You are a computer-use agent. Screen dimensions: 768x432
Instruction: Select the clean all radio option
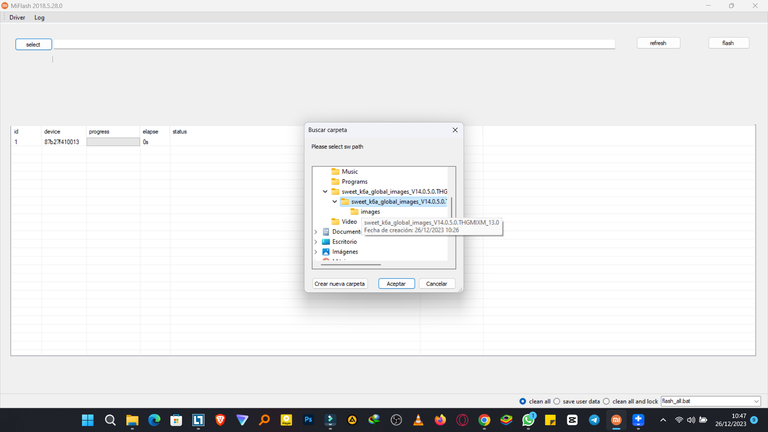click(523, 401)
